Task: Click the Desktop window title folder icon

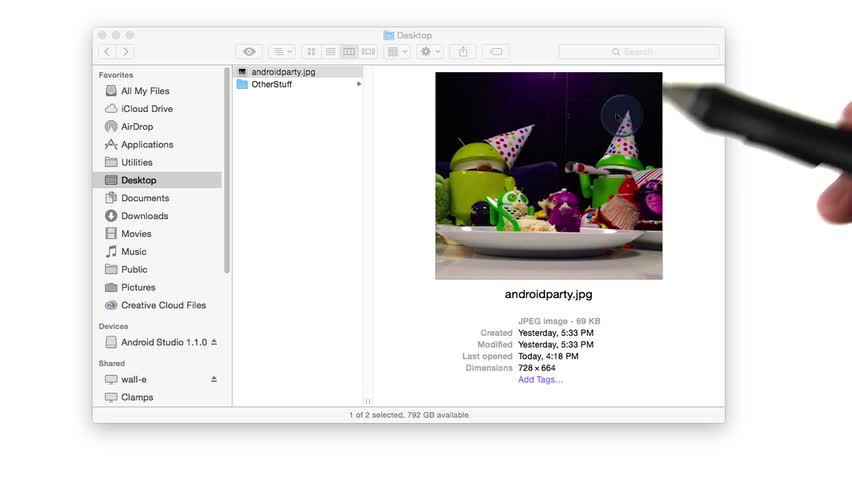Action: 389,35
